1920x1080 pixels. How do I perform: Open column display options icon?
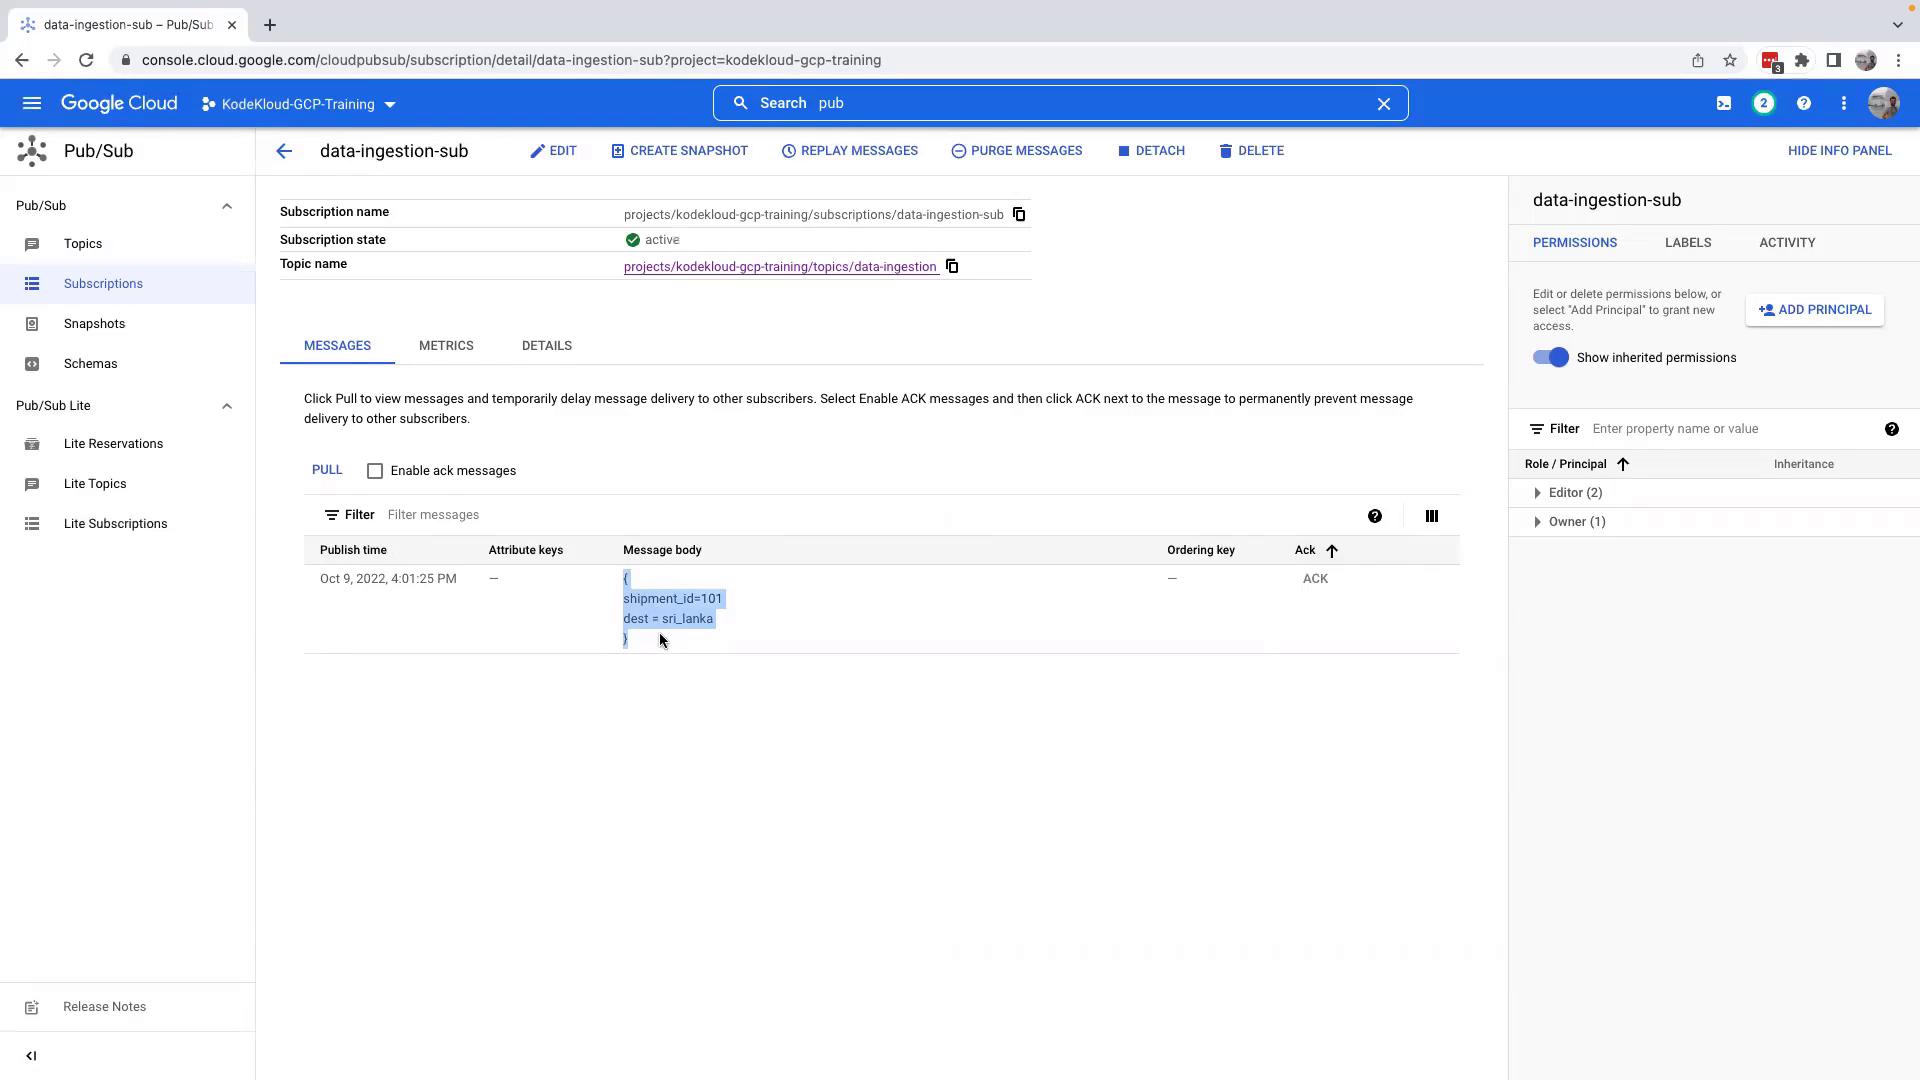(1432, 516)
